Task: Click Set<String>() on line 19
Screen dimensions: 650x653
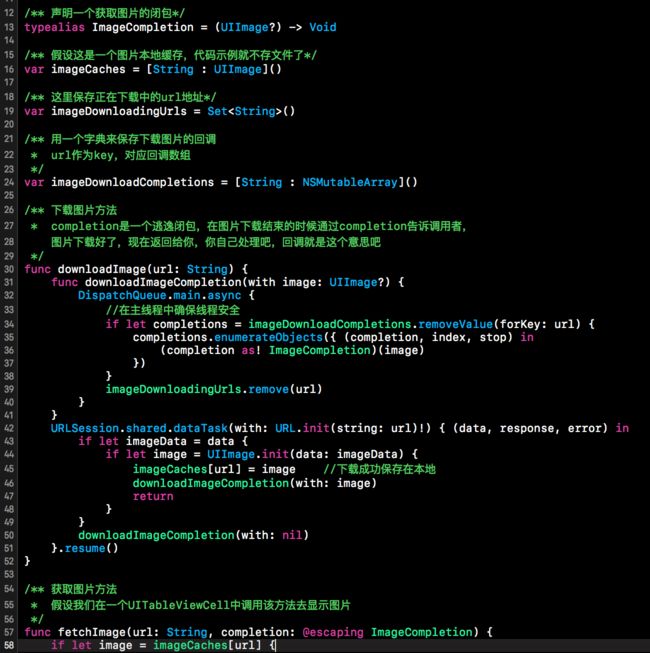Action: 251,111
